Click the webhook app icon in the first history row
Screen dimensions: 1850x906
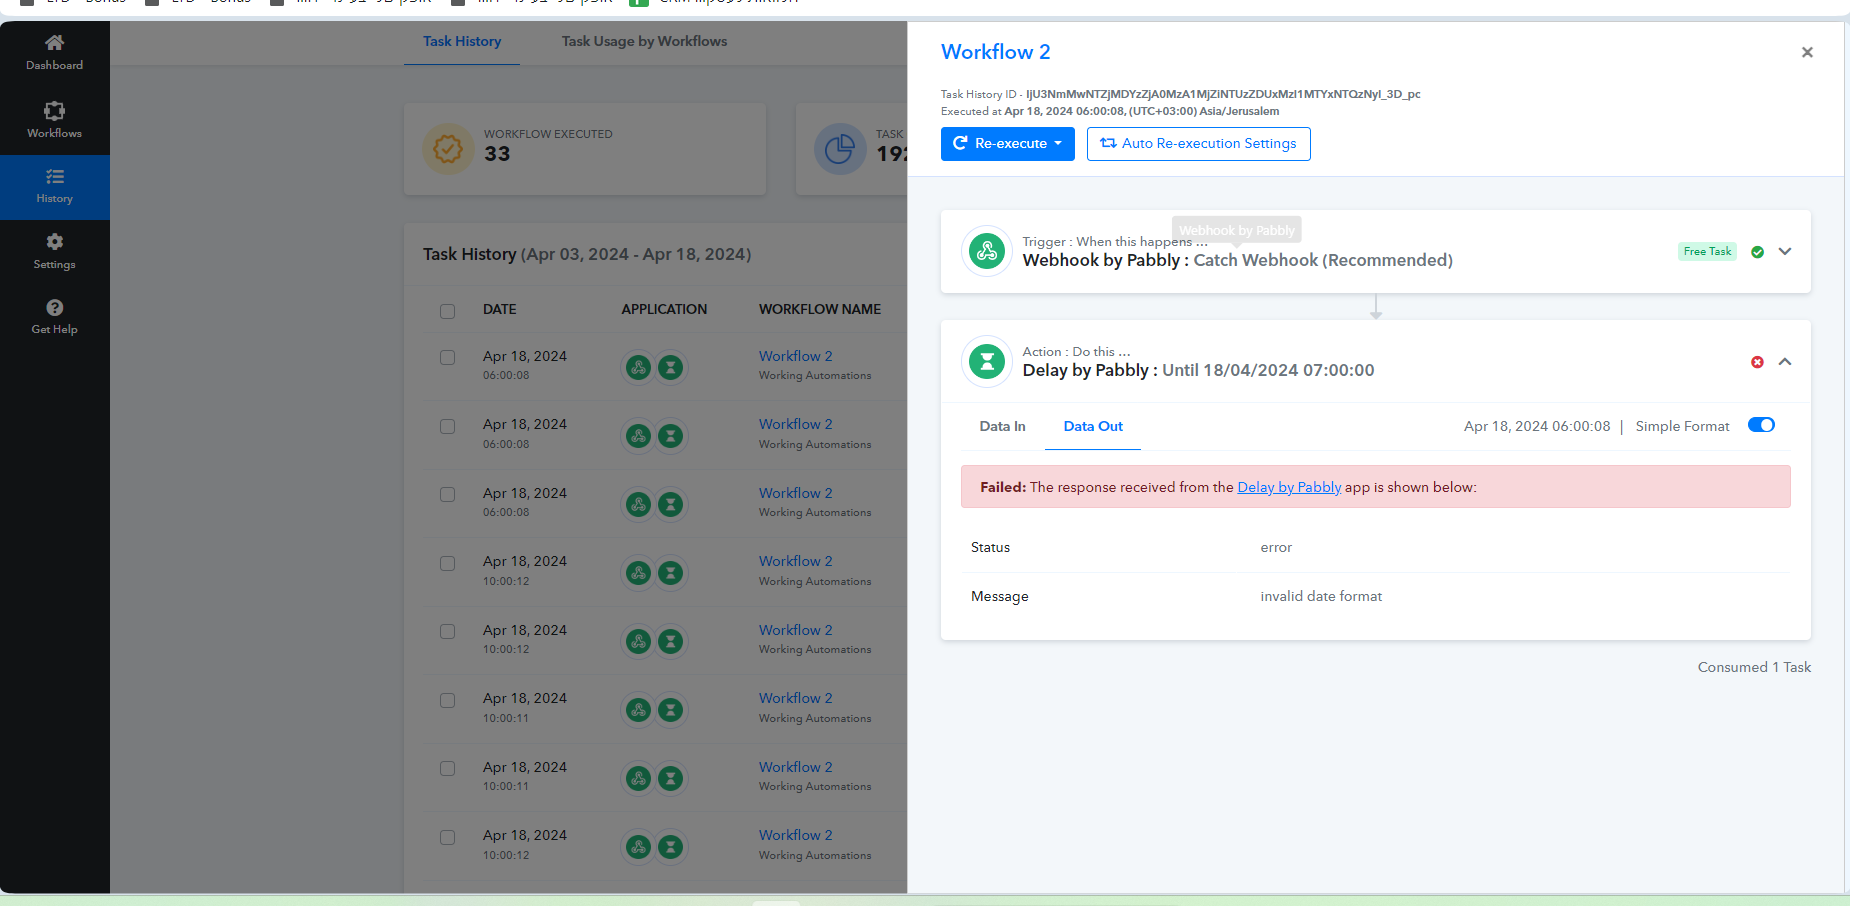(x=638, y=367)
